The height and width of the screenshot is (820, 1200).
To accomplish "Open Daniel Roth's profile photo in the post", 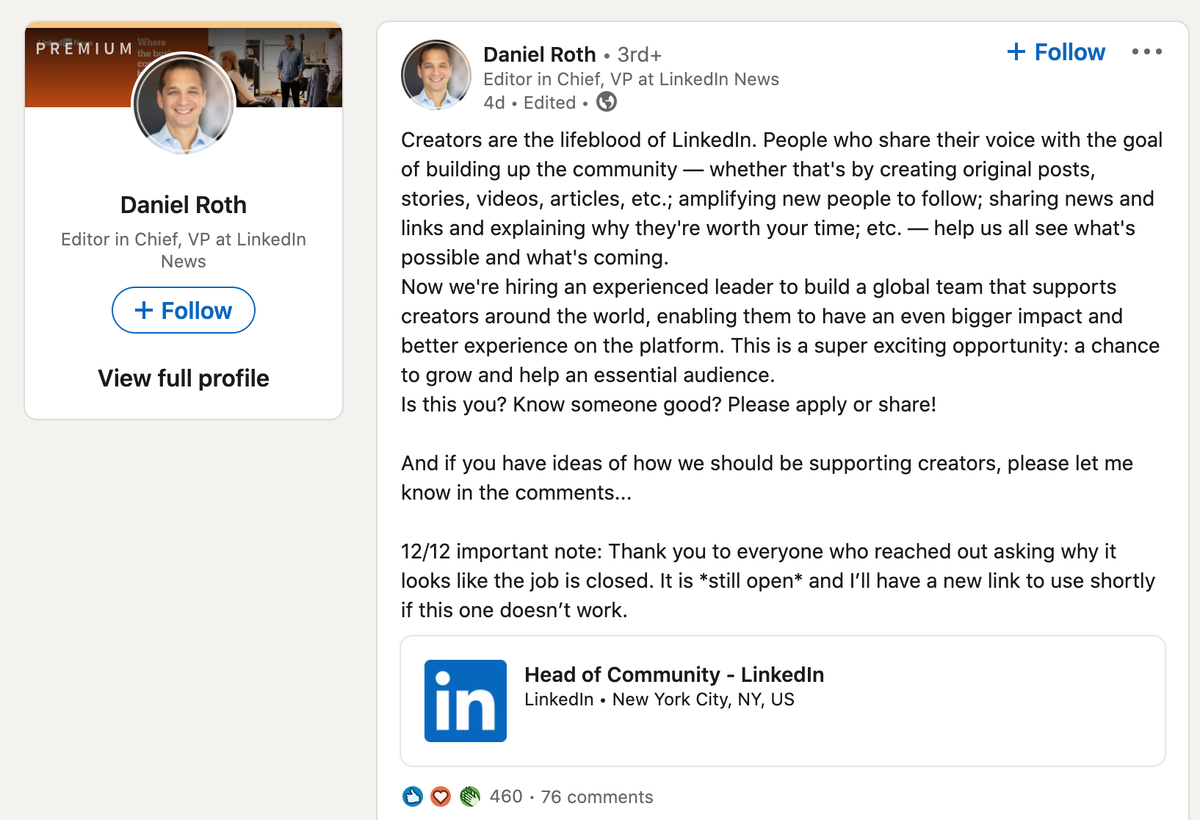I will [436, 75].
